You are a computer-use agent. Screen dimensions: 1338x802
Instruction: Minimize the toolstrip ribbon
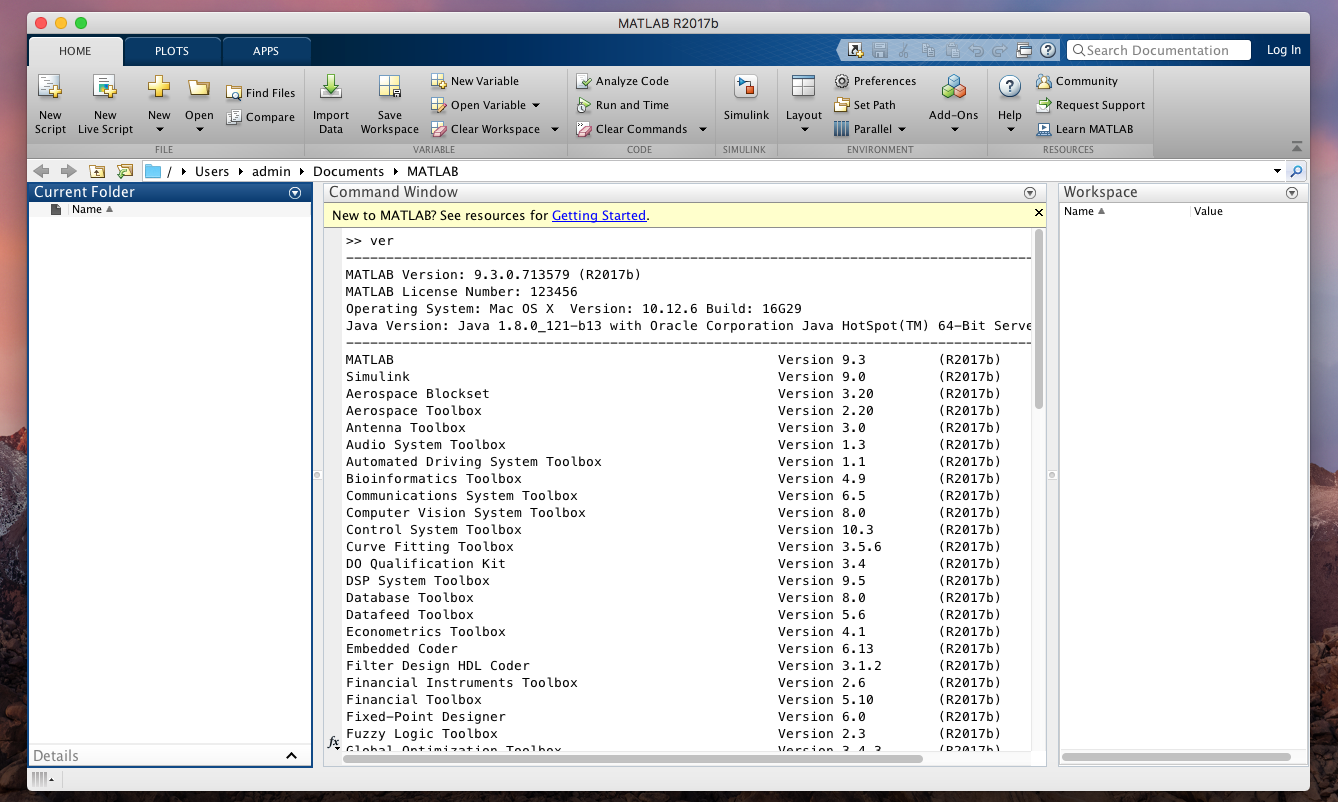pos(1297,146)
